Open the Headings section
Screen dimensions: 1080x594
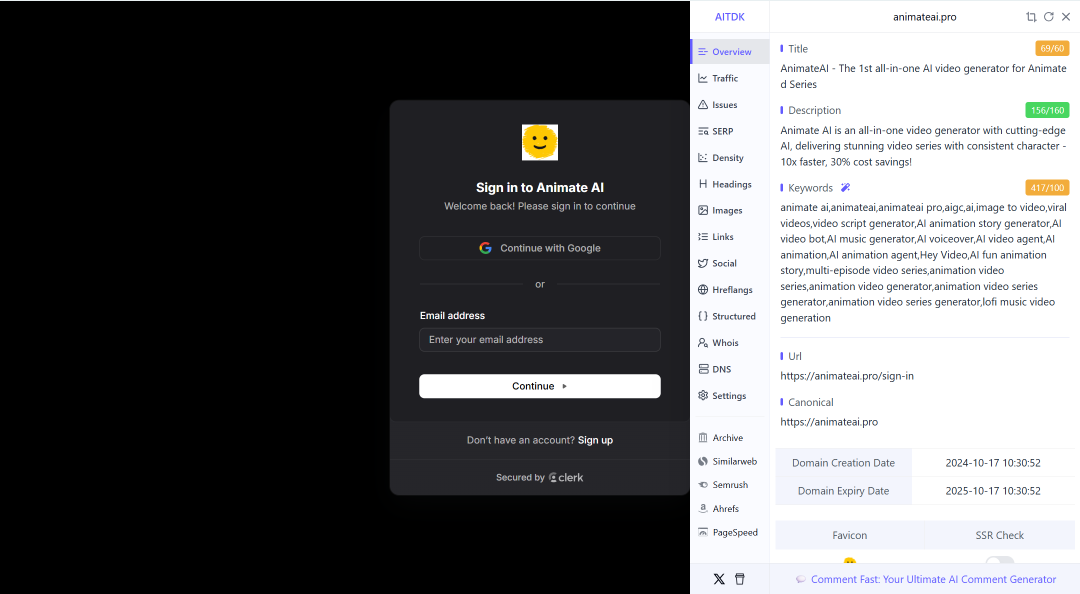point(730,184)
